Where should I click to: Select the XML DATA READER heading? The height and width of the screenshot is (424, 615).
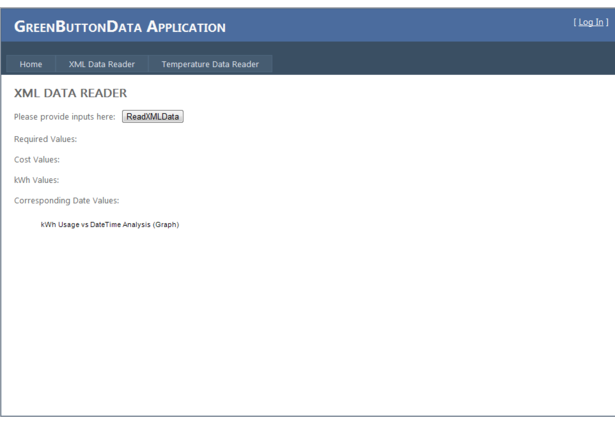(x=71, y=93)
